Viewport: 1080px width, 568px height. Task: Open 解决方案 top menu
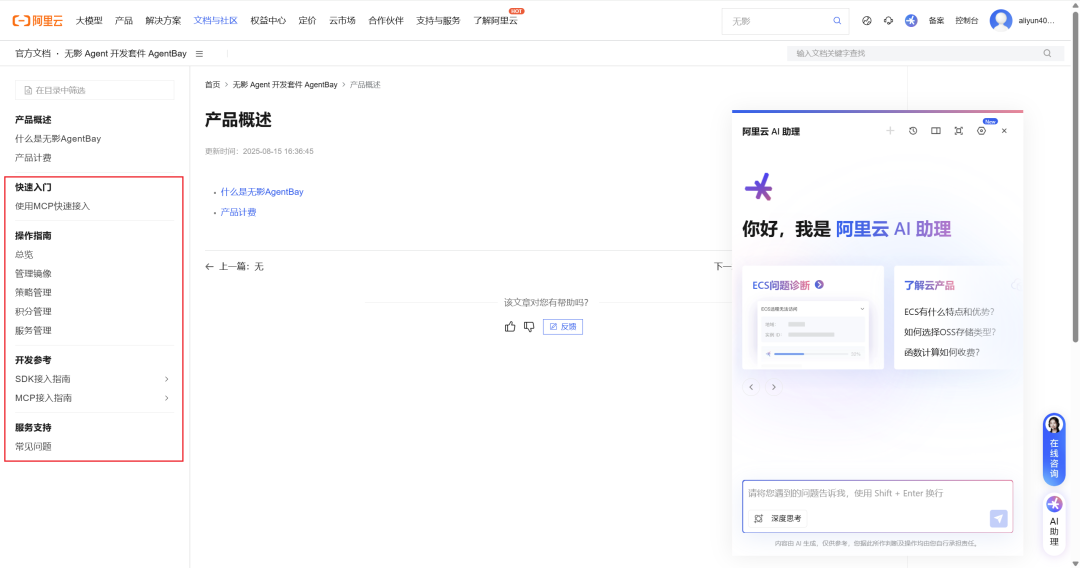(163, 21)
